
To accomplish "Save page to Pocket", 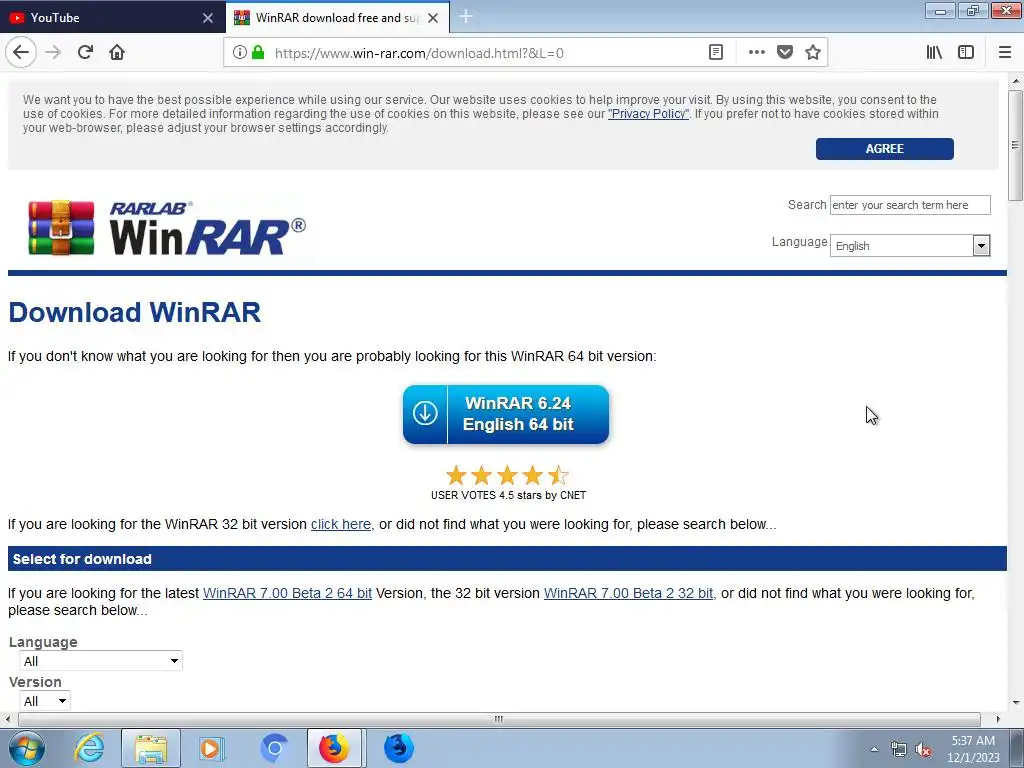I will click(x=785, y=52).
